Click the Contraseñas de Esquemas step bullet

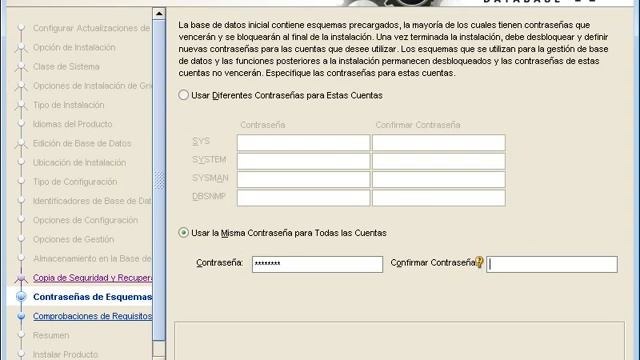pyautogui.click(x=21, y=297)
